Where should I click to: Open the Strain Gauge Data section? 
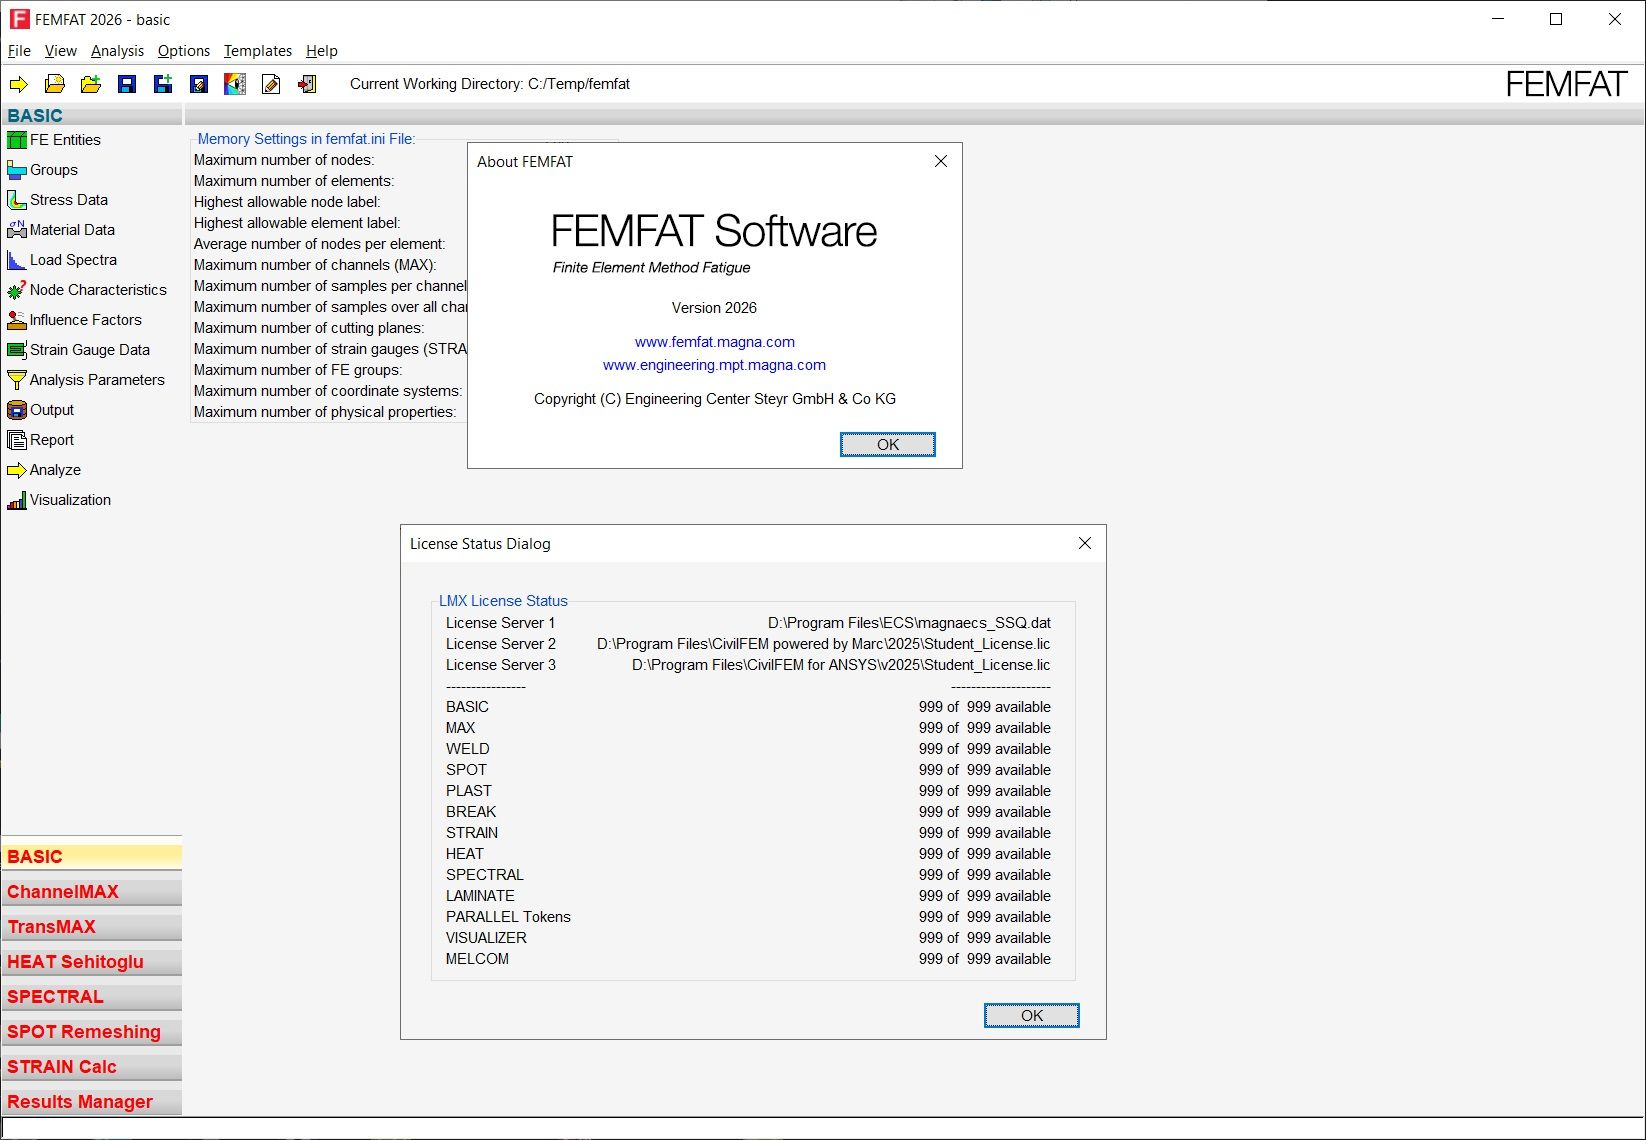pyautogui.click(x=78, y=350)
